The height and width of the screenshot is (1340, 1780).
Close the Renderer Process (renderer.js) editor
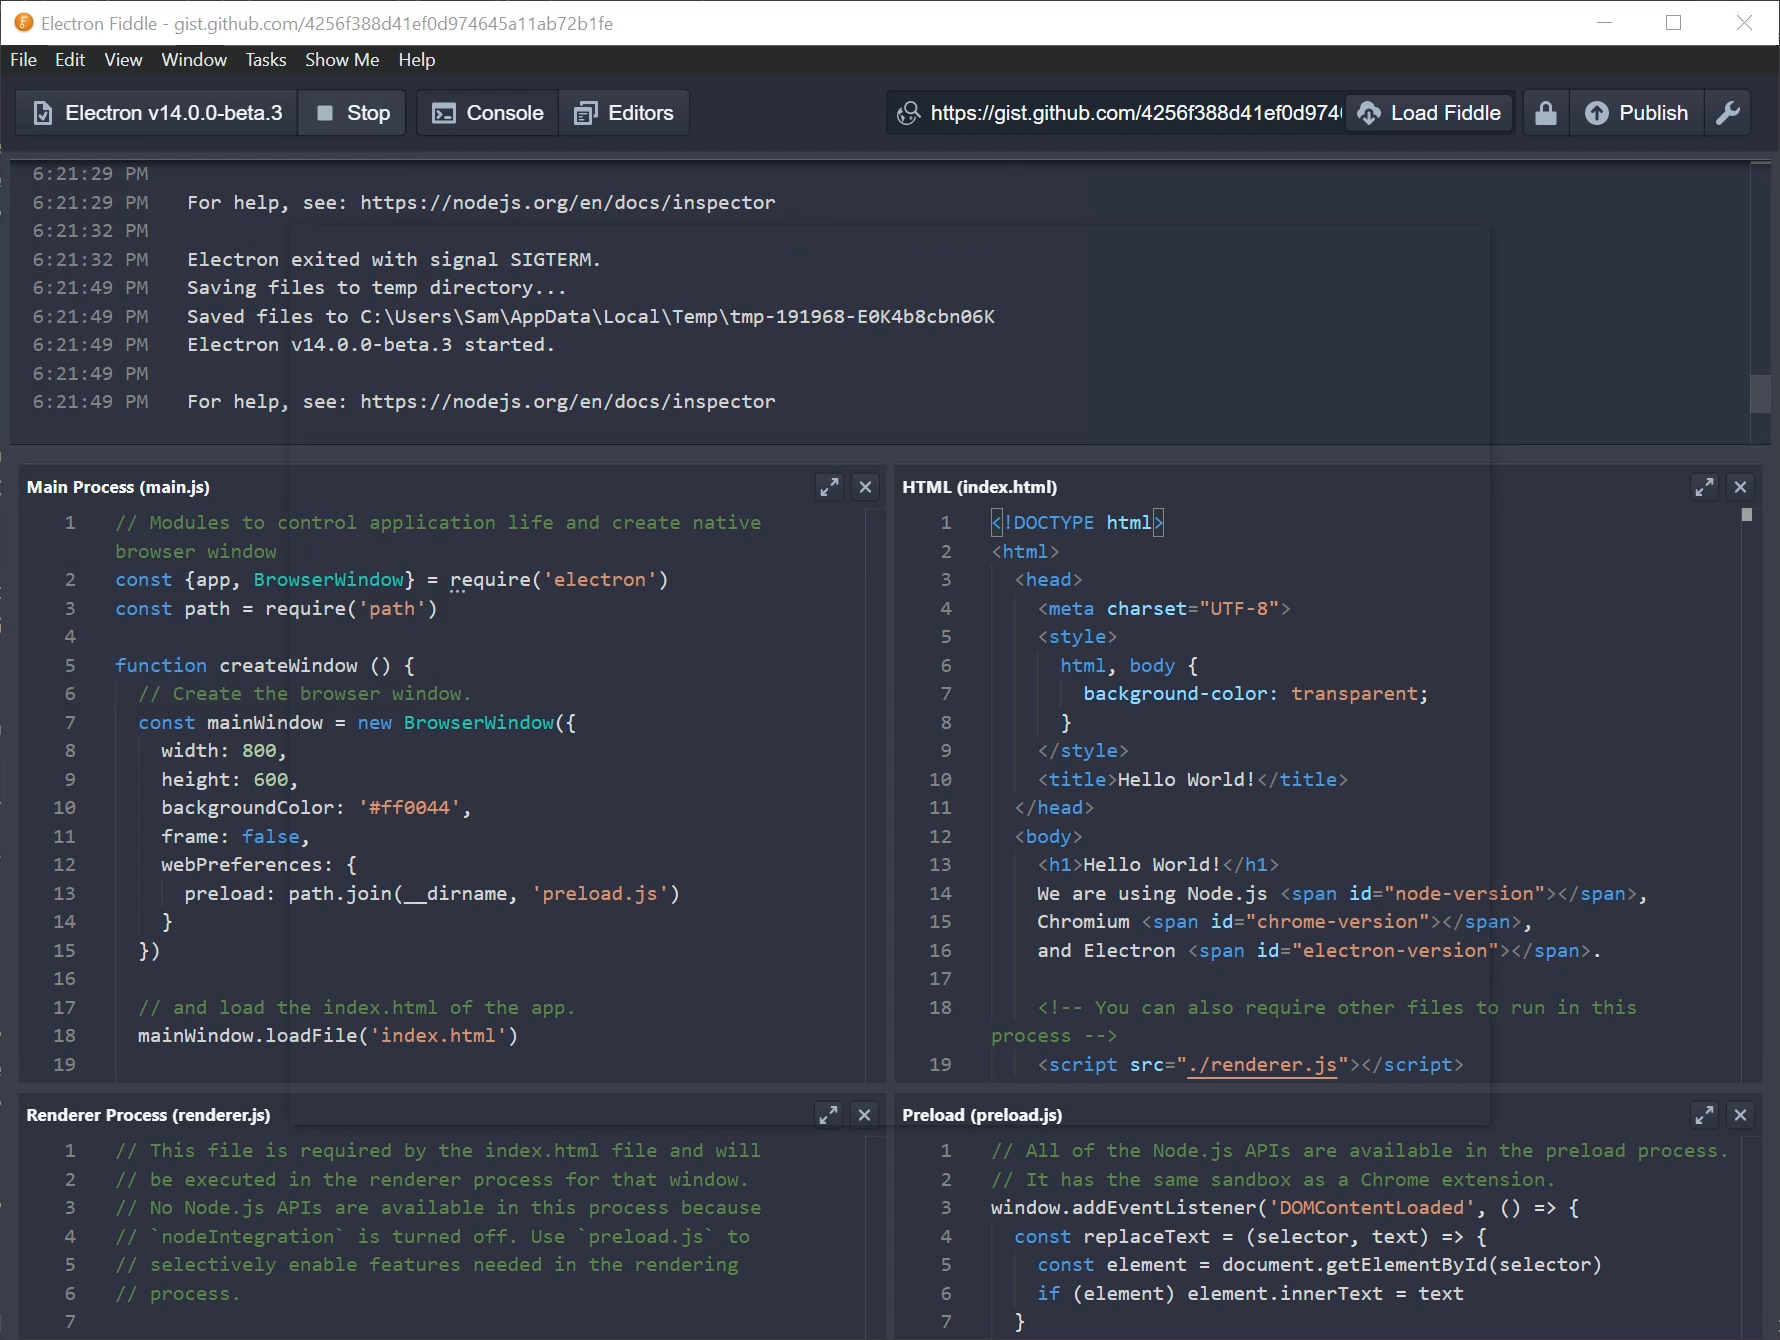pyautogui.click(x=865, y=1115)
